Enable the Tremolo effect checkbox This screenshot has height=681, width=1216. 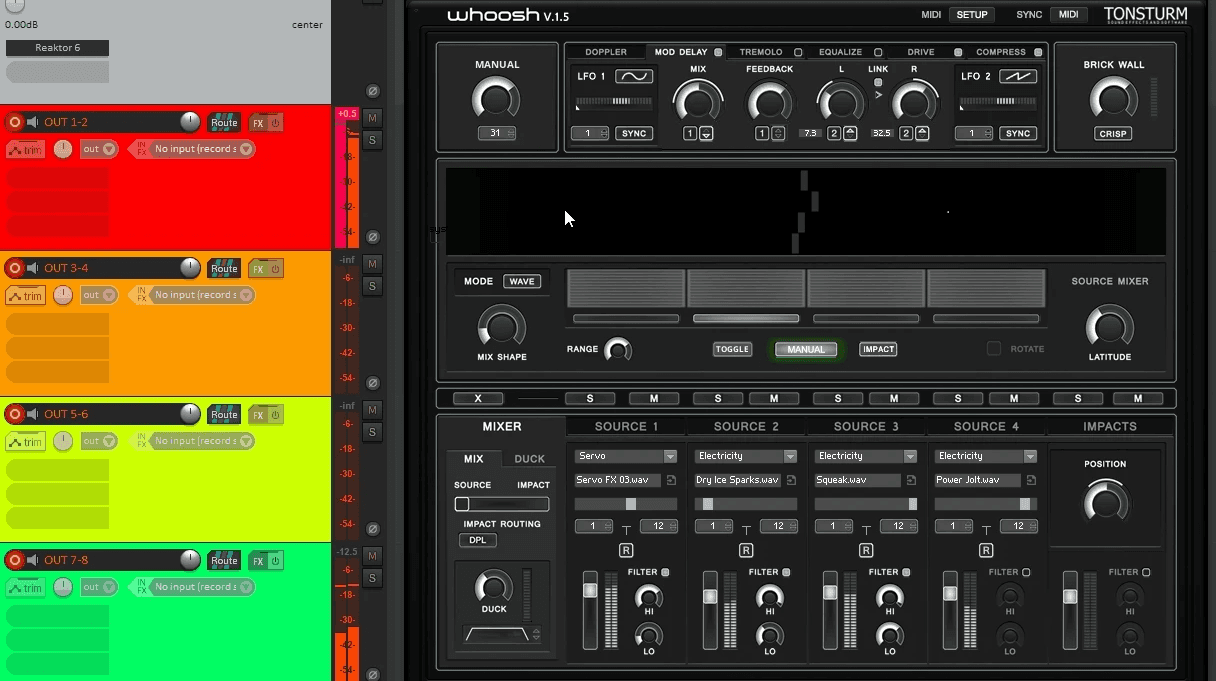[x=798, y=52]
